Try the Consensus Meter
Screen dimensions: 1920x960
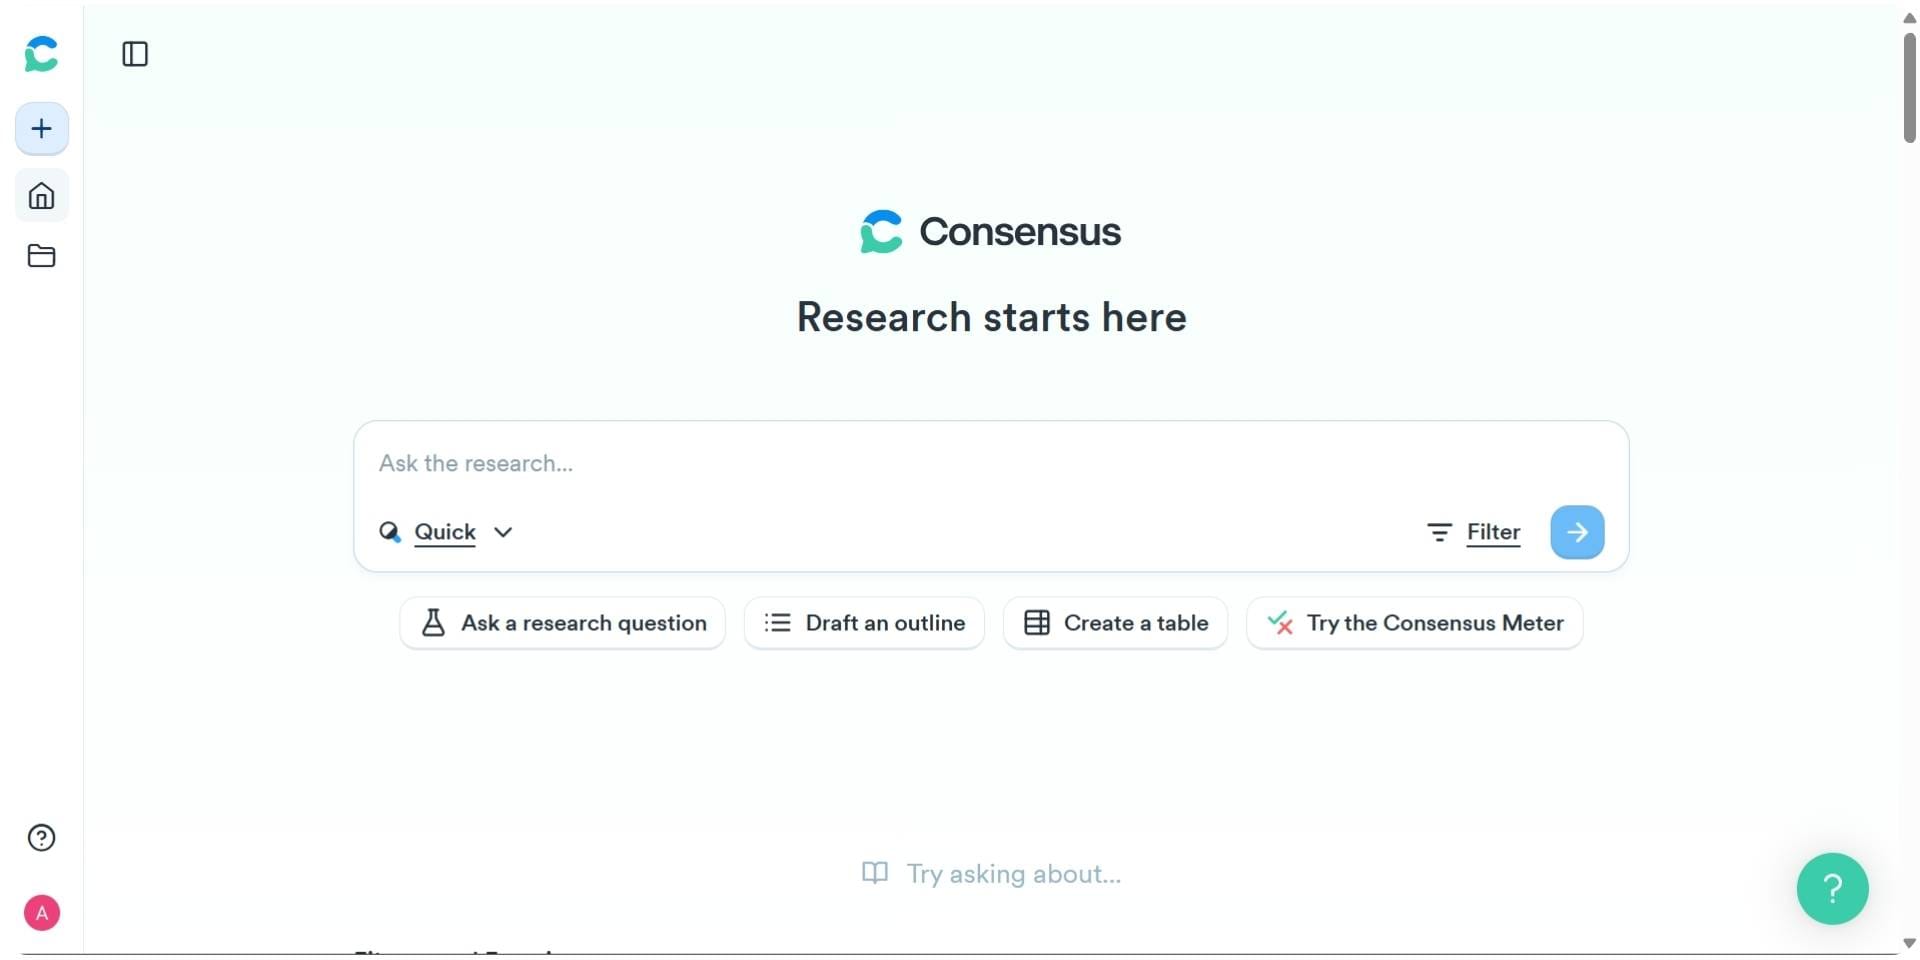pyautogui.click(x=1414, y=622)
